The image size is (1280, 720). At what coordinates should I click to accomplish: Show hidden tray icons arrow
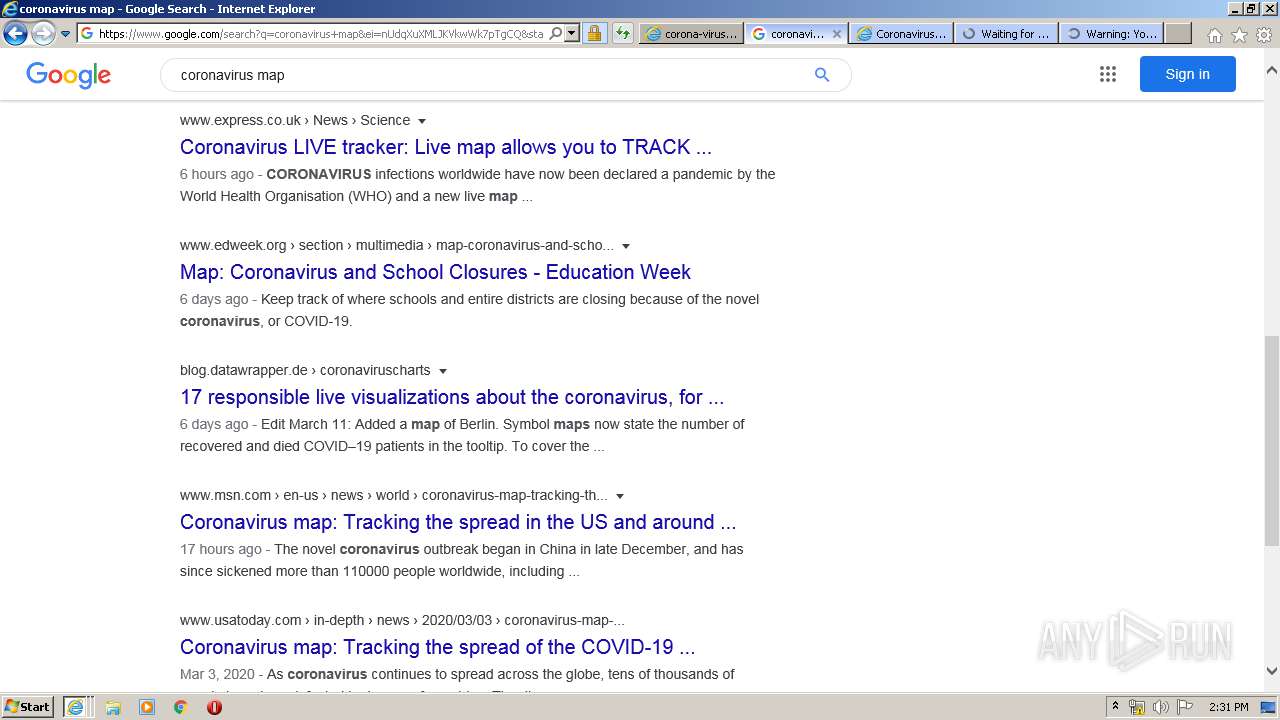pos(1115,707)
